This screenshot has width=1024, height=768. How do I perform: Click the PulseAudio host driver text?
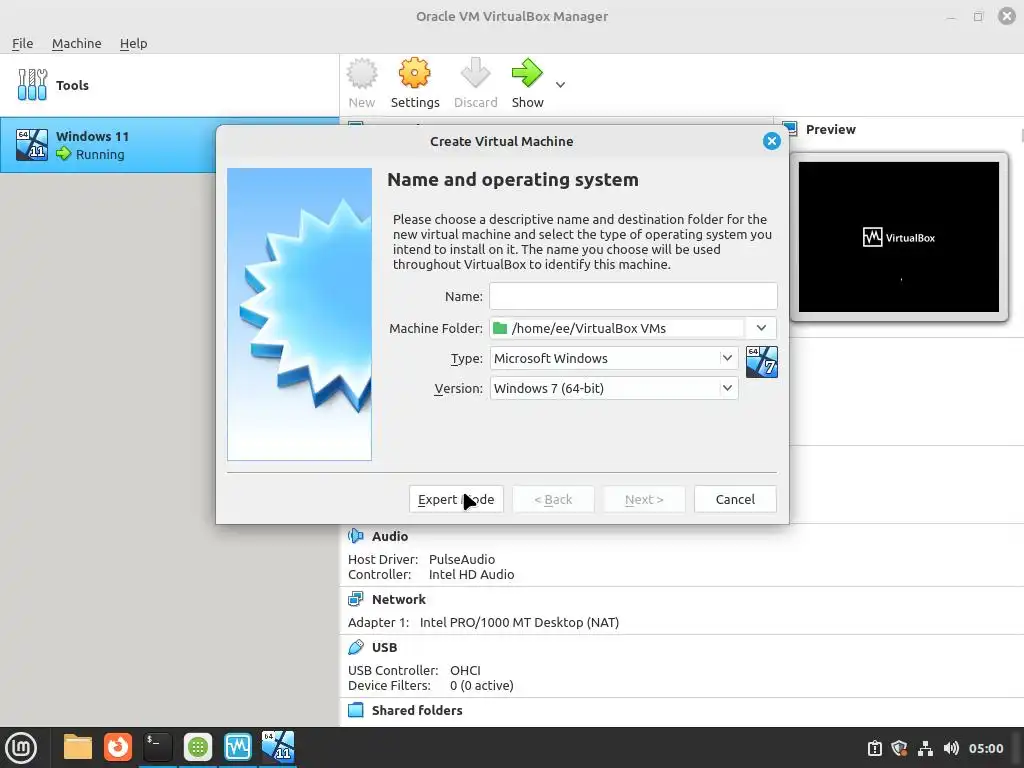(462, 559)
